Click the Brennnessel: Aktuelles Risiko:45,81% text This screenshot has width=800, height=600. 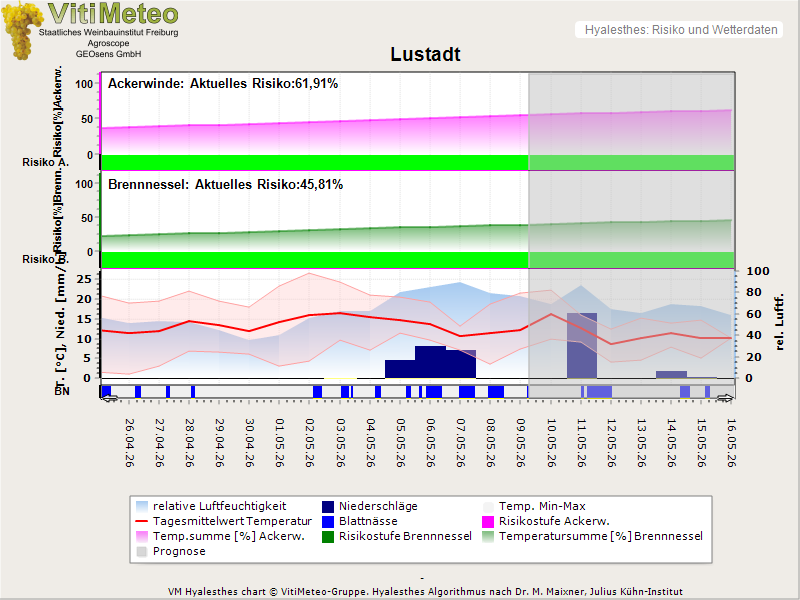226,185
